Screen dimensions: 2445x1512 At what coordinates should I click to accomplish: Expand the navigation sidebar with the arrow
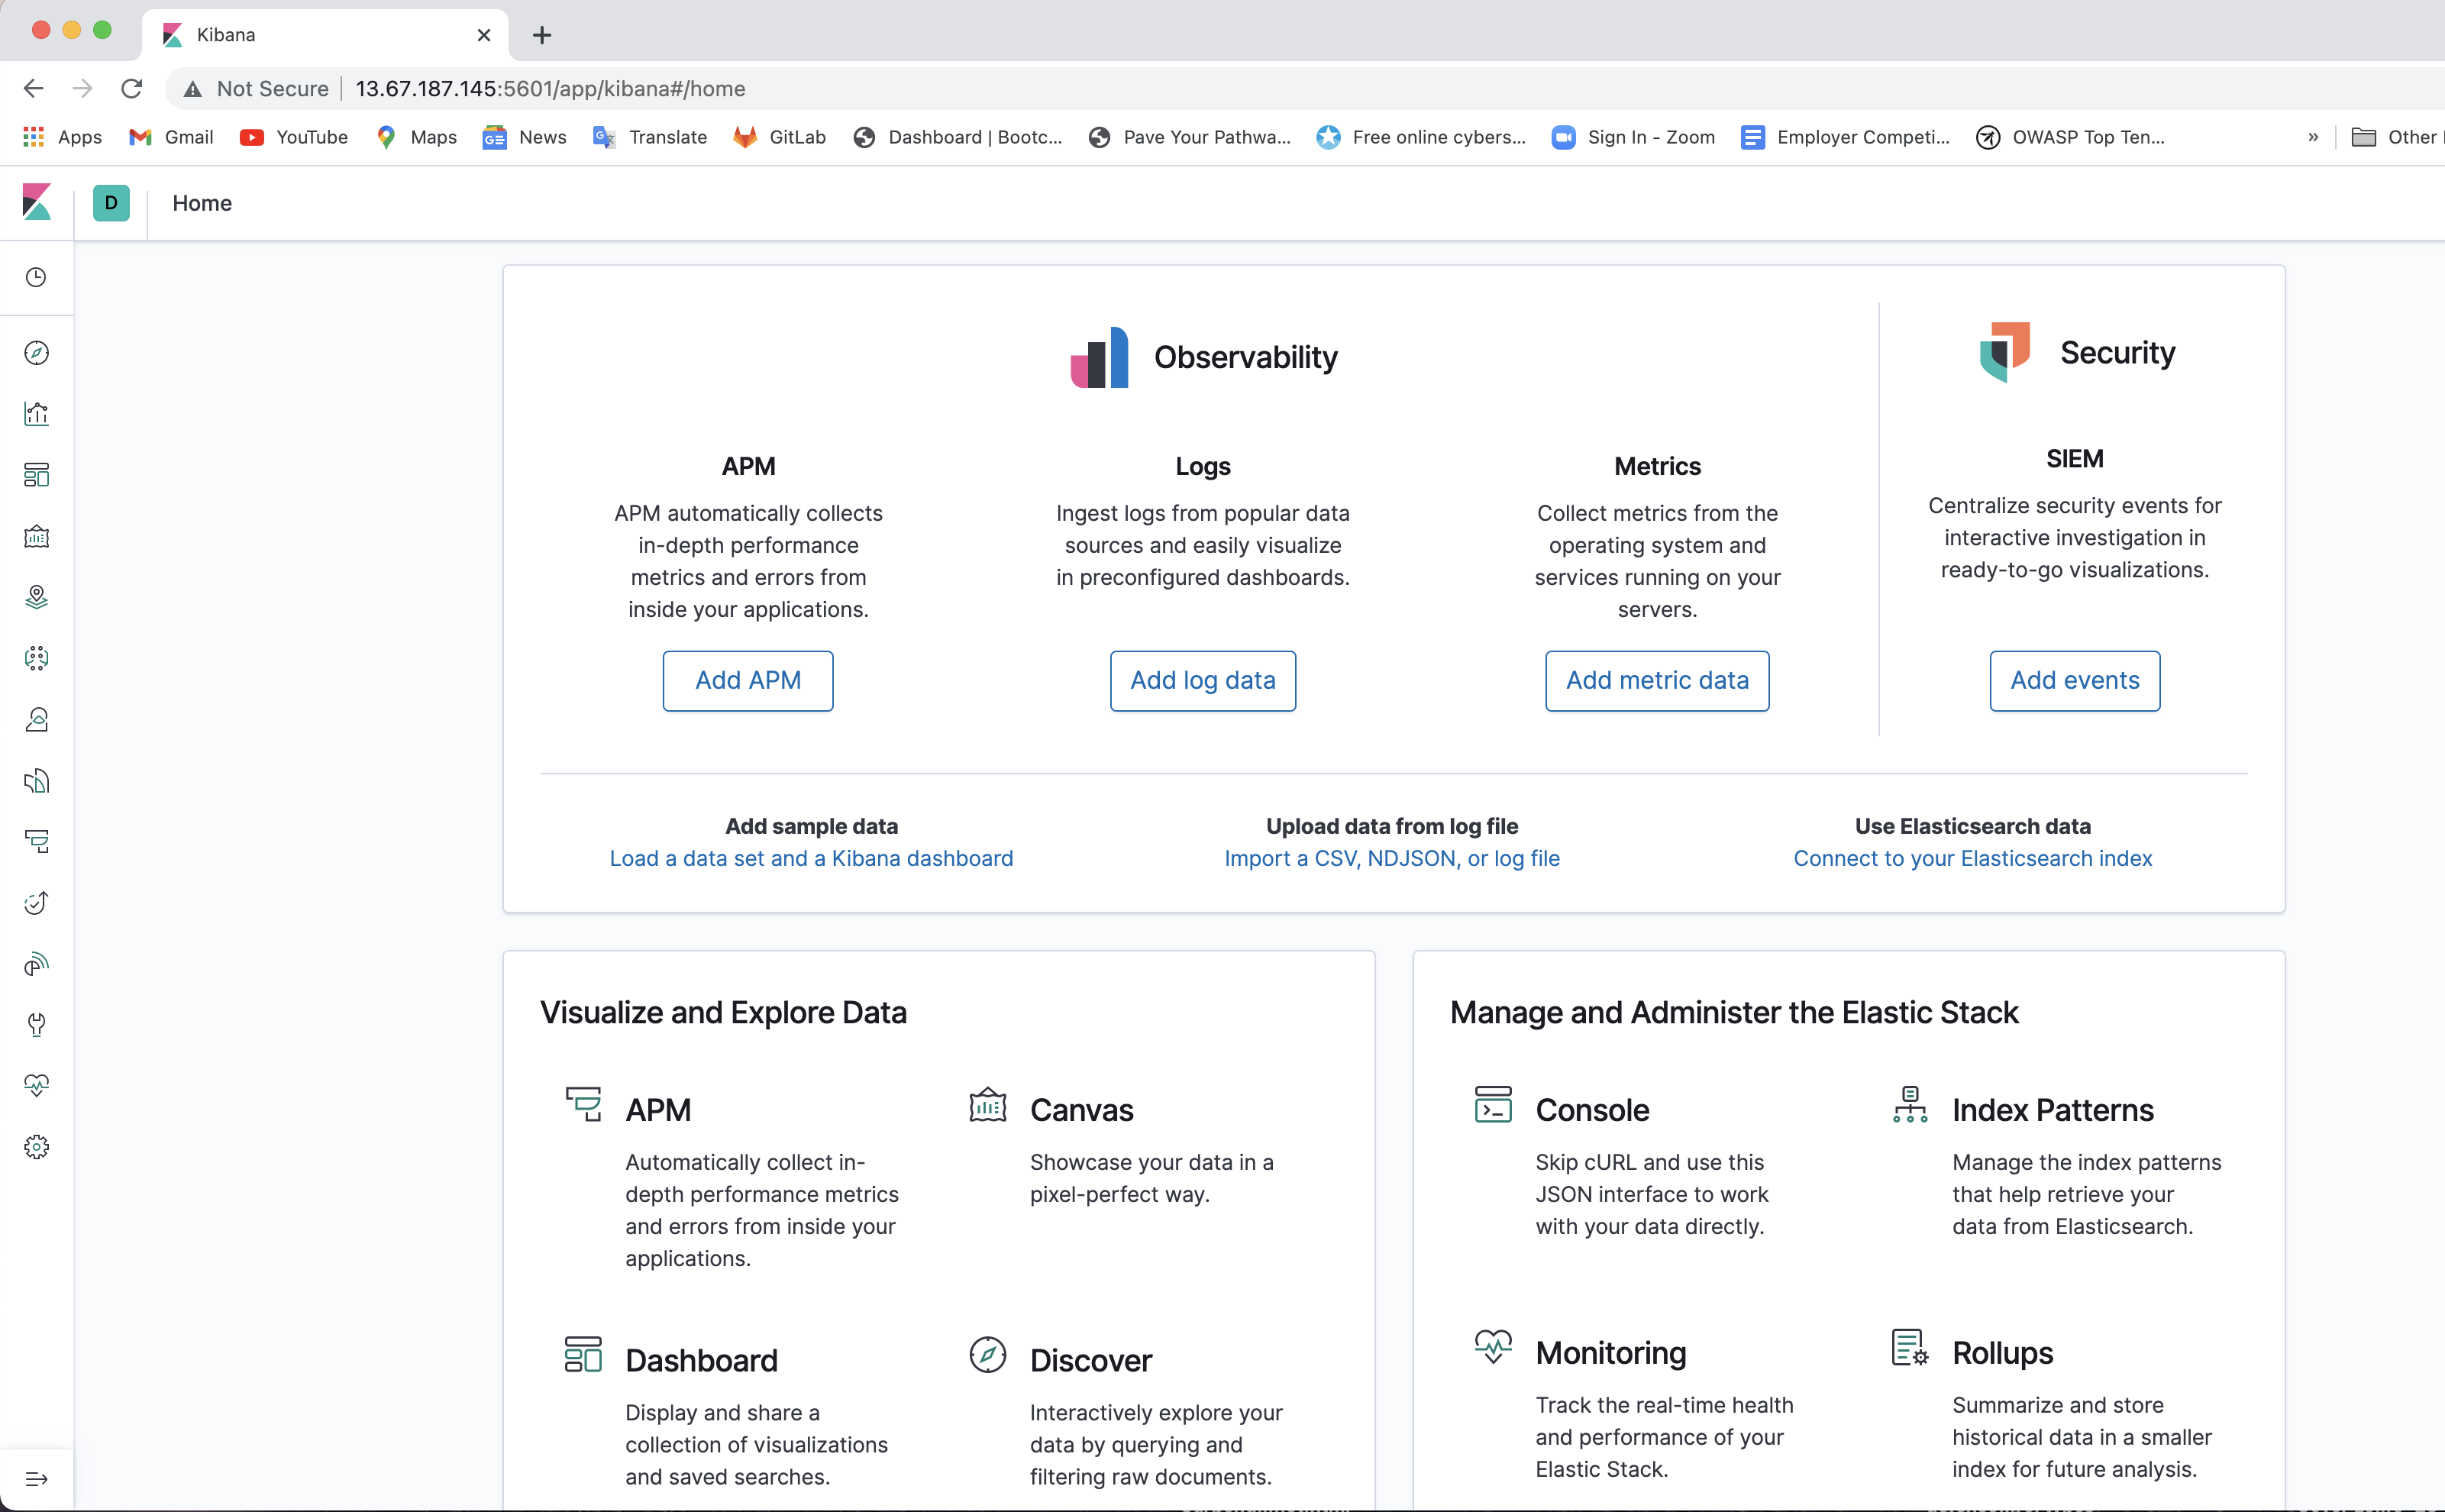point(37,1478)
